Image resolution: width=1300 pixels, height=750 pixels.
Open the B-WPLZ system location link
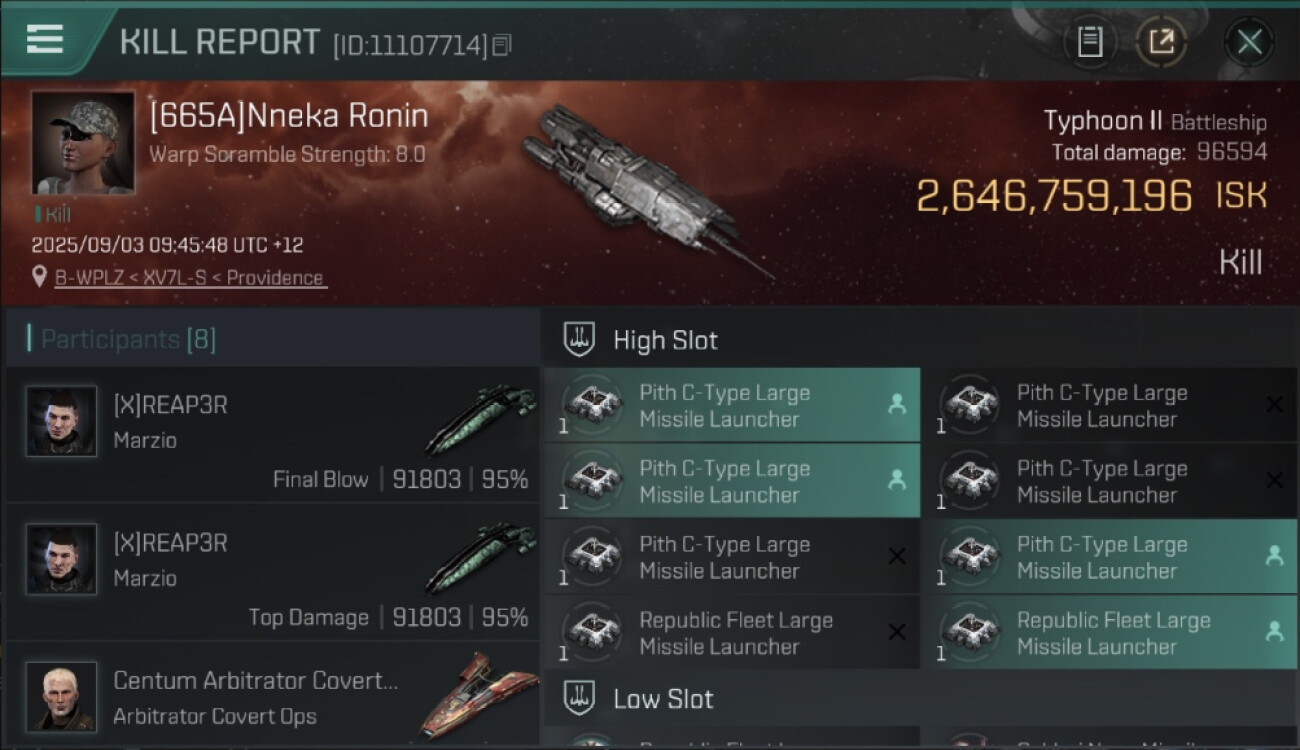click(x=190, y=278)
